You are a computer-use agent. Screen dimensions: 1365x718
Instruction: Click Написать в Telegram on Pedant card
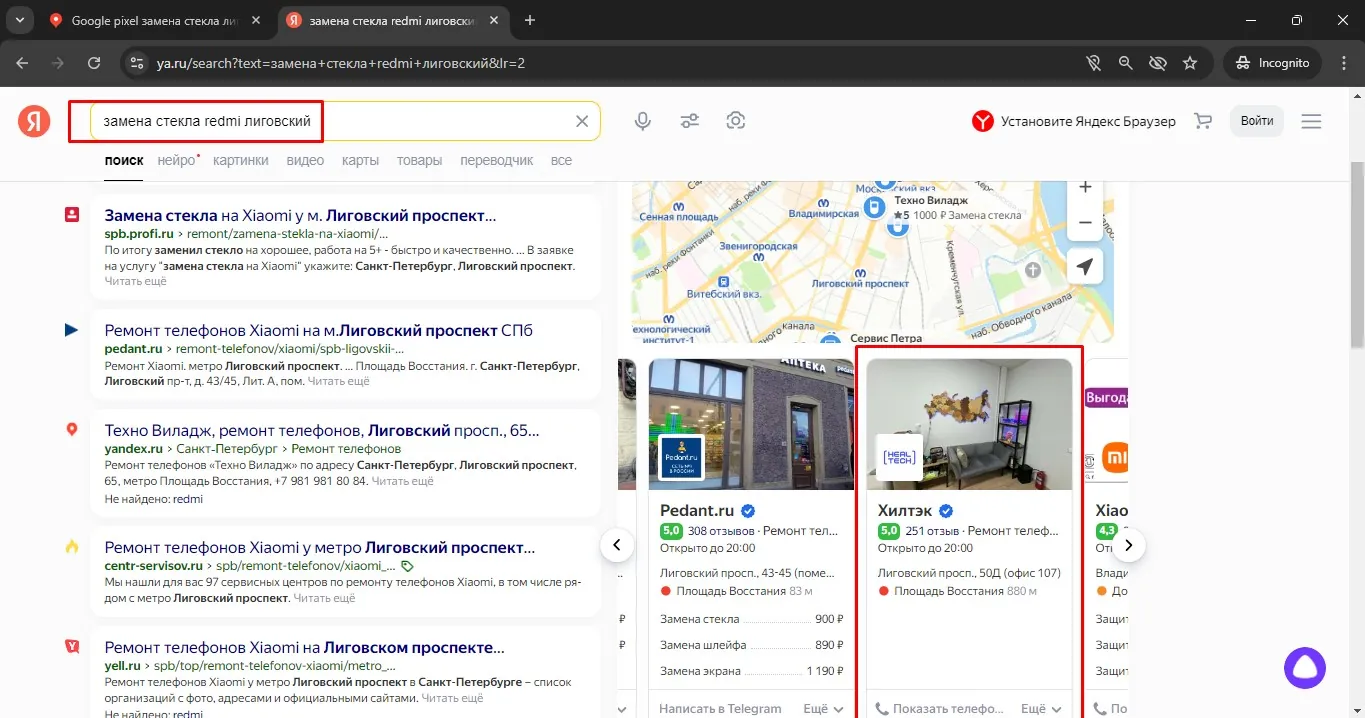[720, 709]
